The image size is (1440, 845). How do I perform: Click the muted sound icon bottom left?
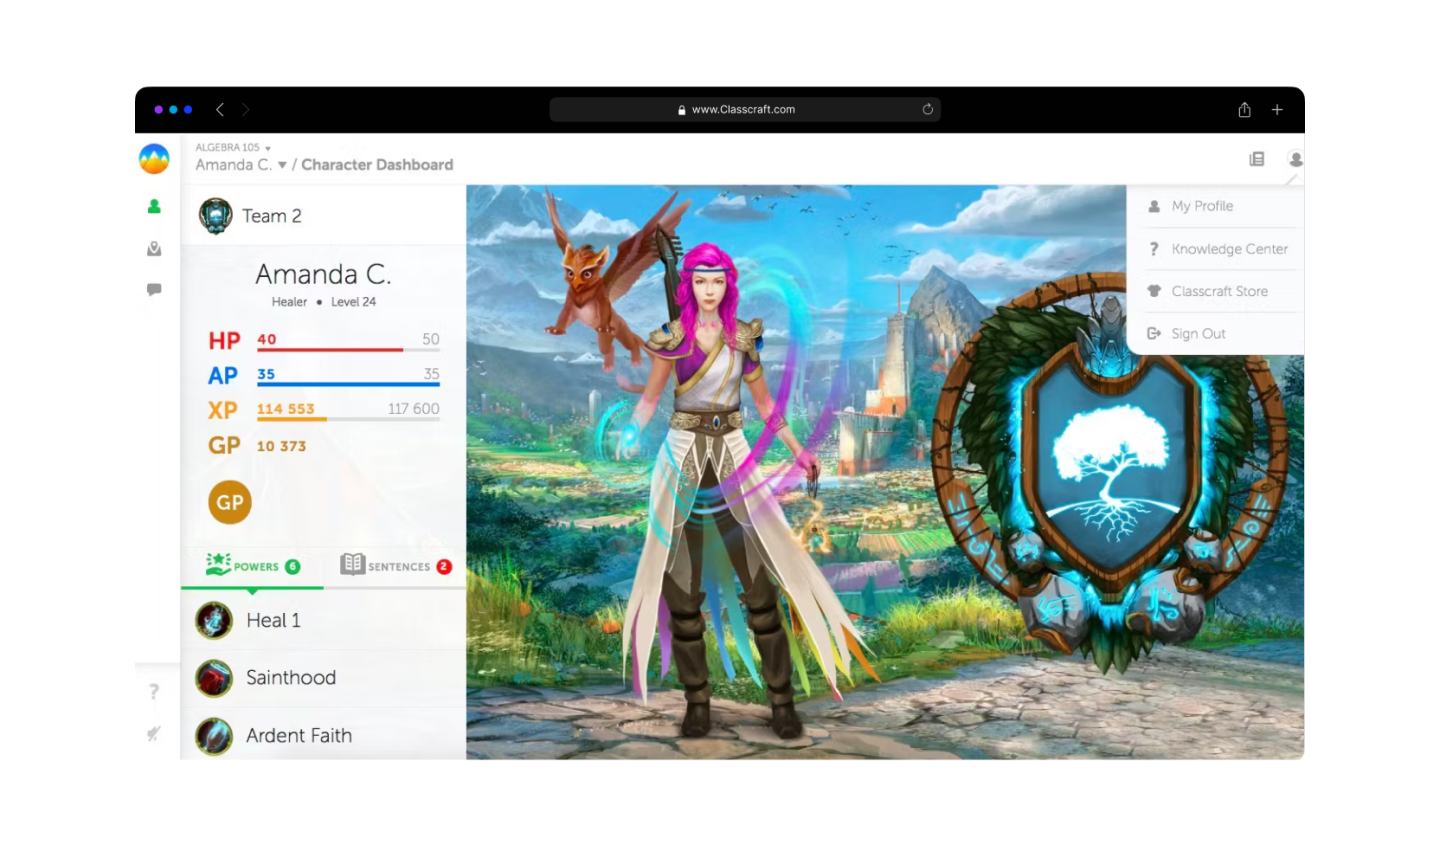(x=154, y=734)
